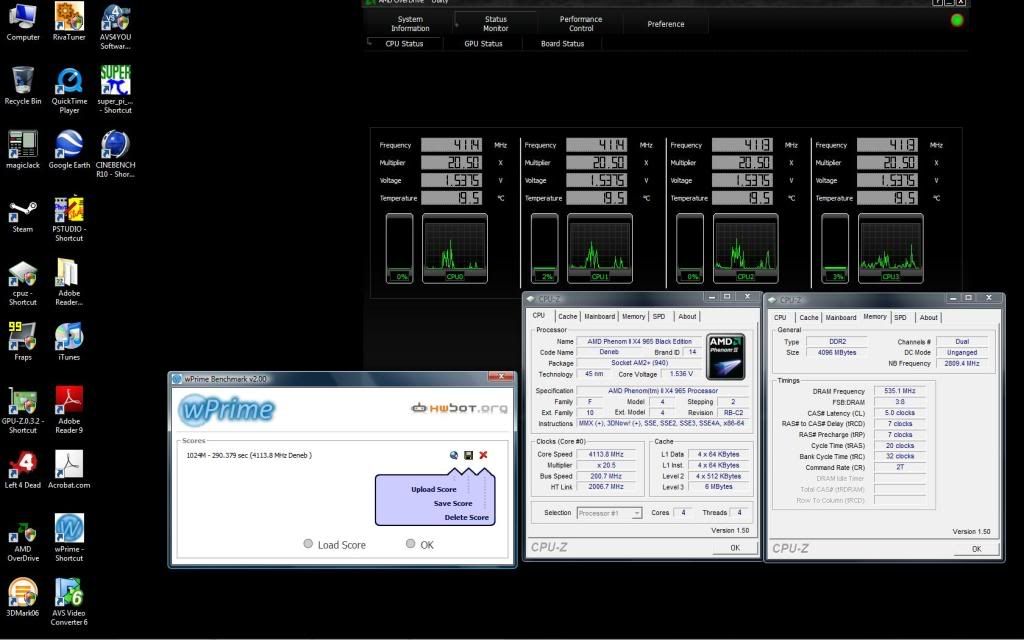Click OK in the right CPU-Z Memory window
This screenshot has height=640, width=1024.
976,549
